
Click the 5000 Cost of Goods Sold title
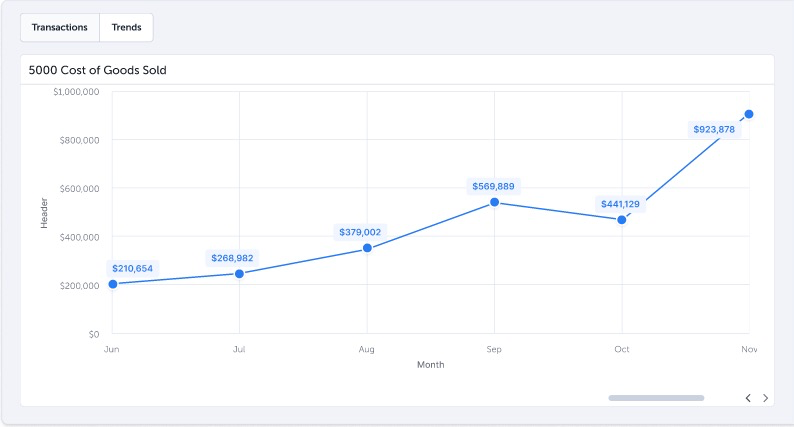(x=98, y=70)
